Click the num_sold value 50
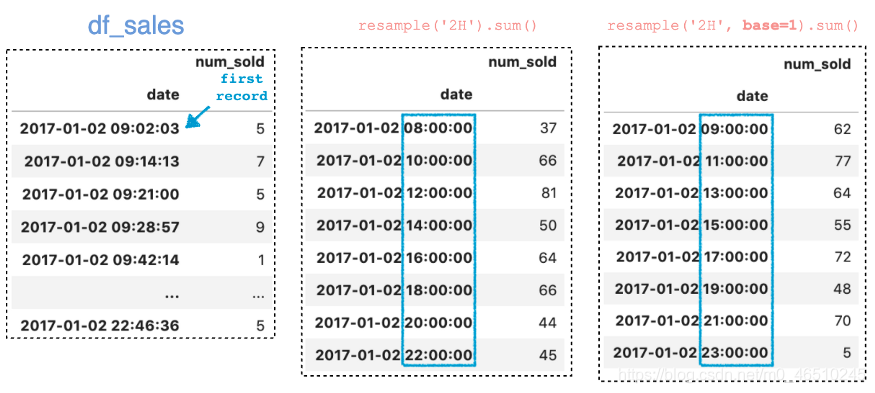This screenshot has width=875, height=393. tap(549, 226)
